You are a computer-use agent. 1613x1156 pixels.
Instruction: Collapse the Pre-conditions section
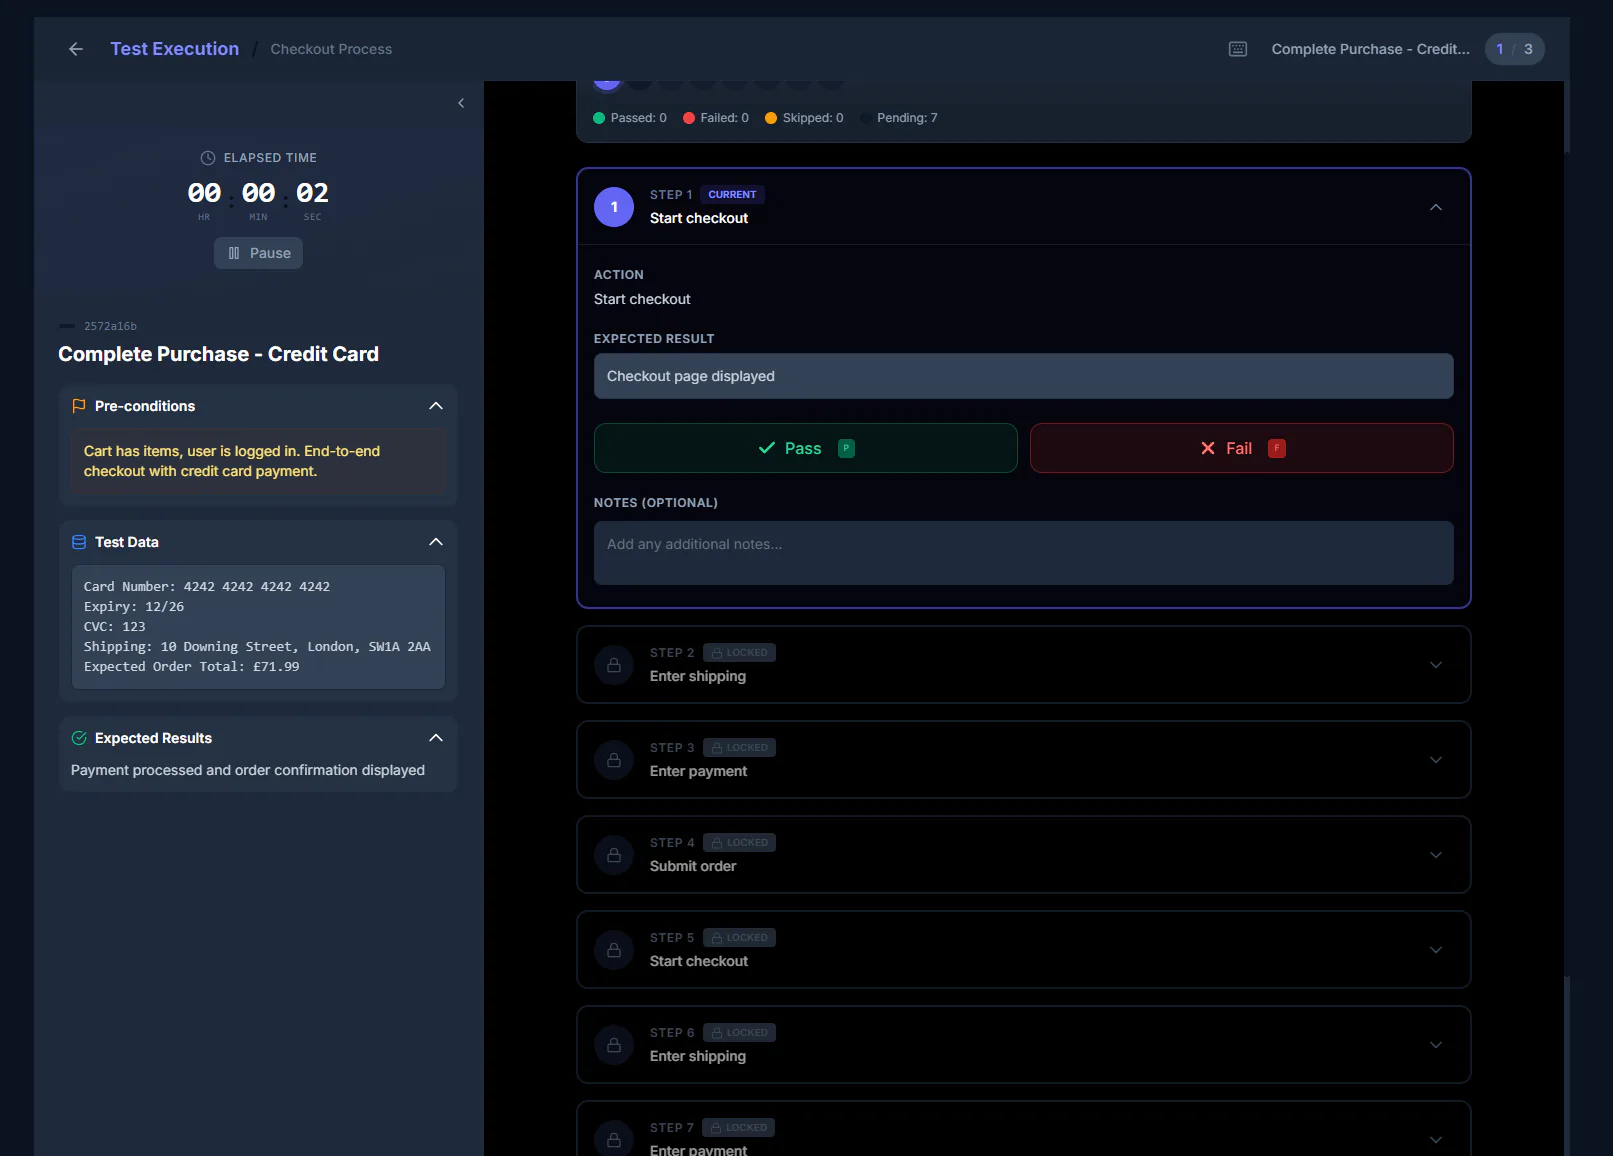click(x=436, y=406)
